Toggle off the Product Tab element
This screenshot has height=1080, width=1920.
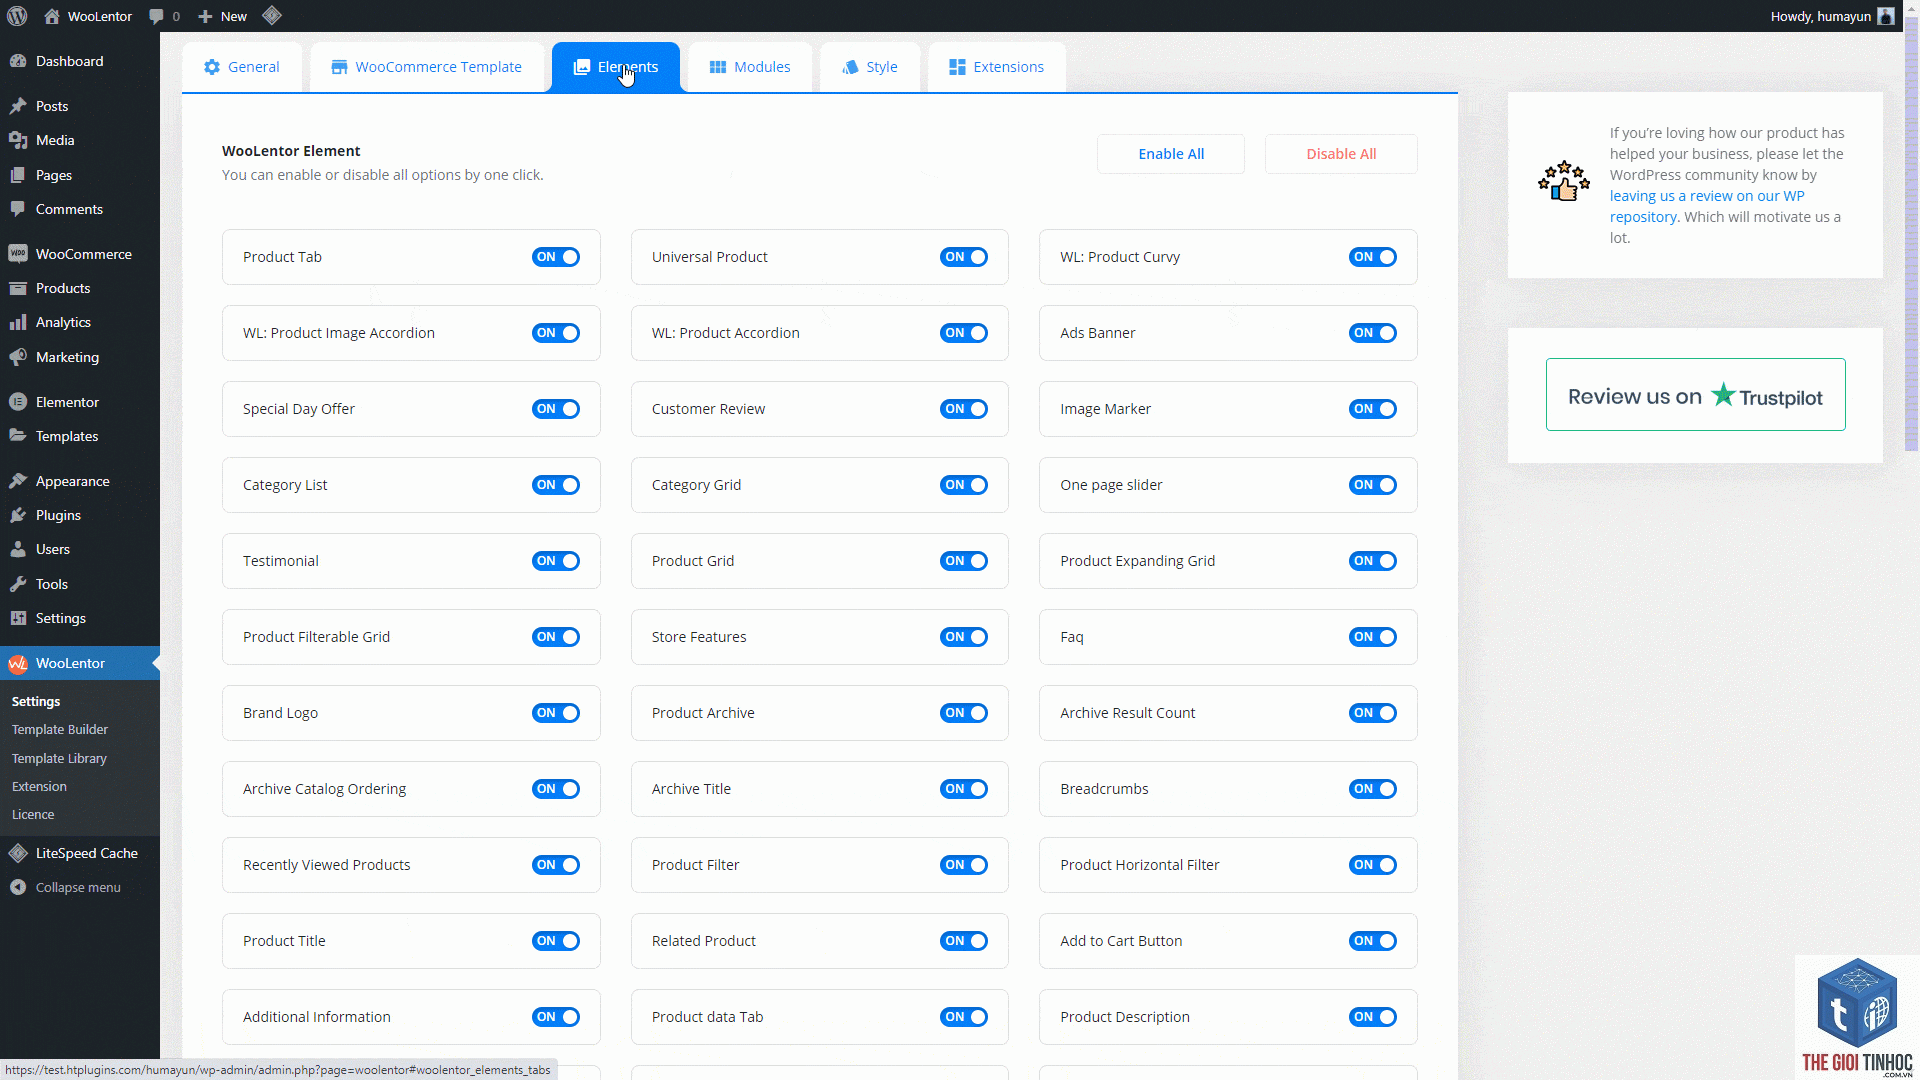[x=556, y=257]
